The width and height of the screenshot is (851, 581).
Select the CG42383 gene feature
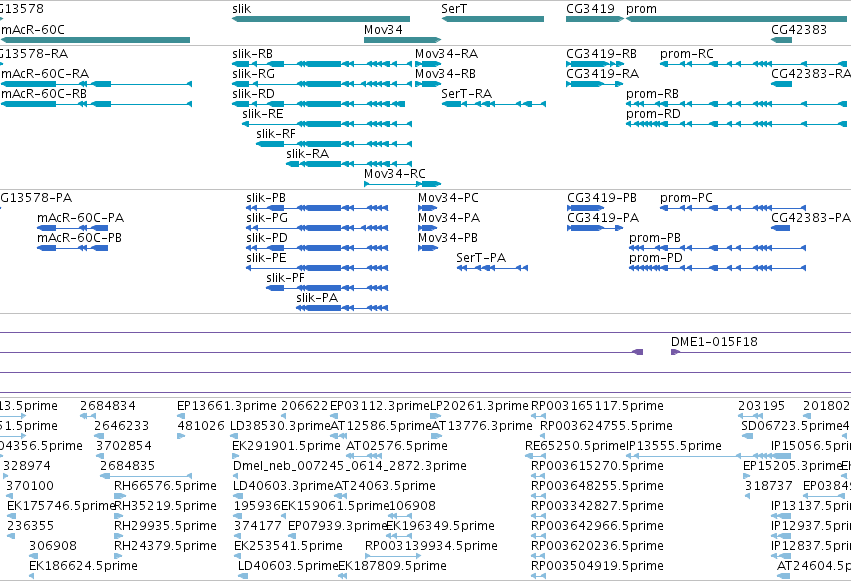click(x=782, y=40)
